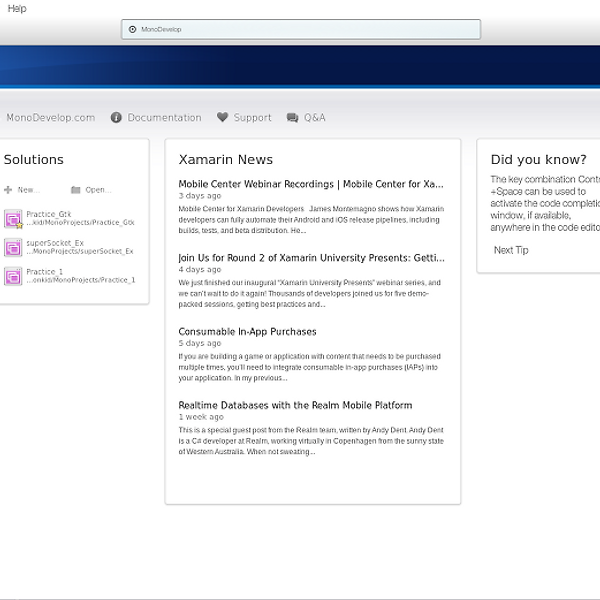
Task: Click the In-App Purchases article summary text
Action: (310, 367)
